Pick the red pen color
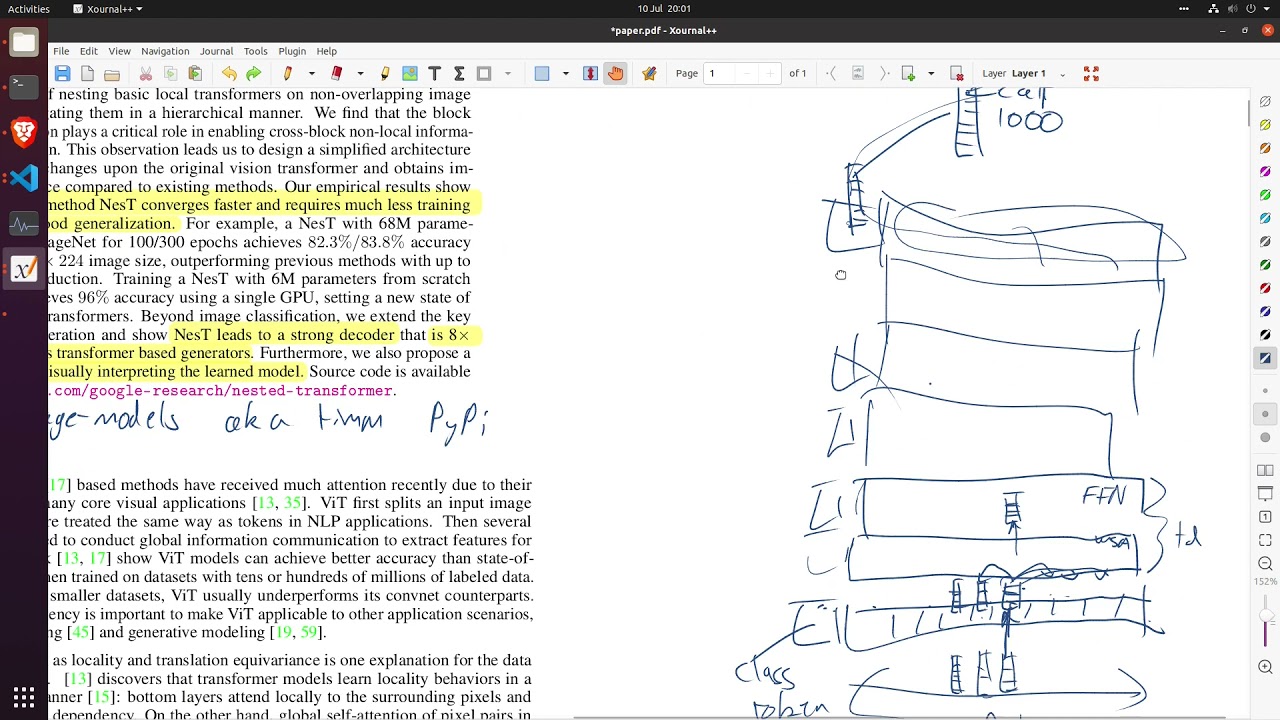 [x=1265, y=288]
